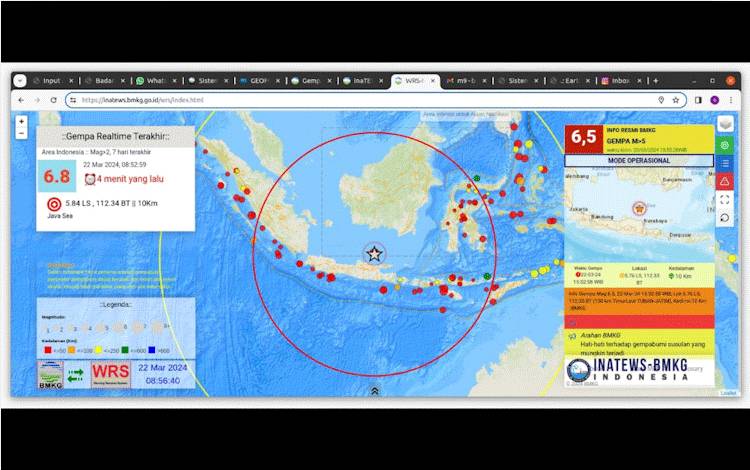Switch to the GEOF tab
This screenshot has height=470, width=750.
258,81
